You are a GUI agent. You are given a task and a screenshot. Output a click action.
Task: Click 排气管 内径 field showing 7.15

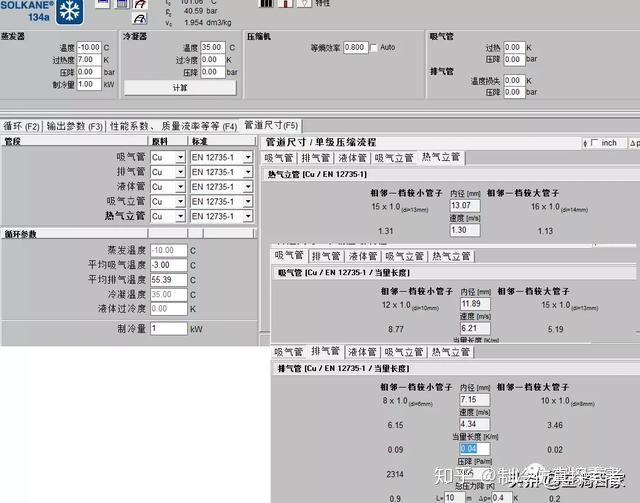click(474, 400)
